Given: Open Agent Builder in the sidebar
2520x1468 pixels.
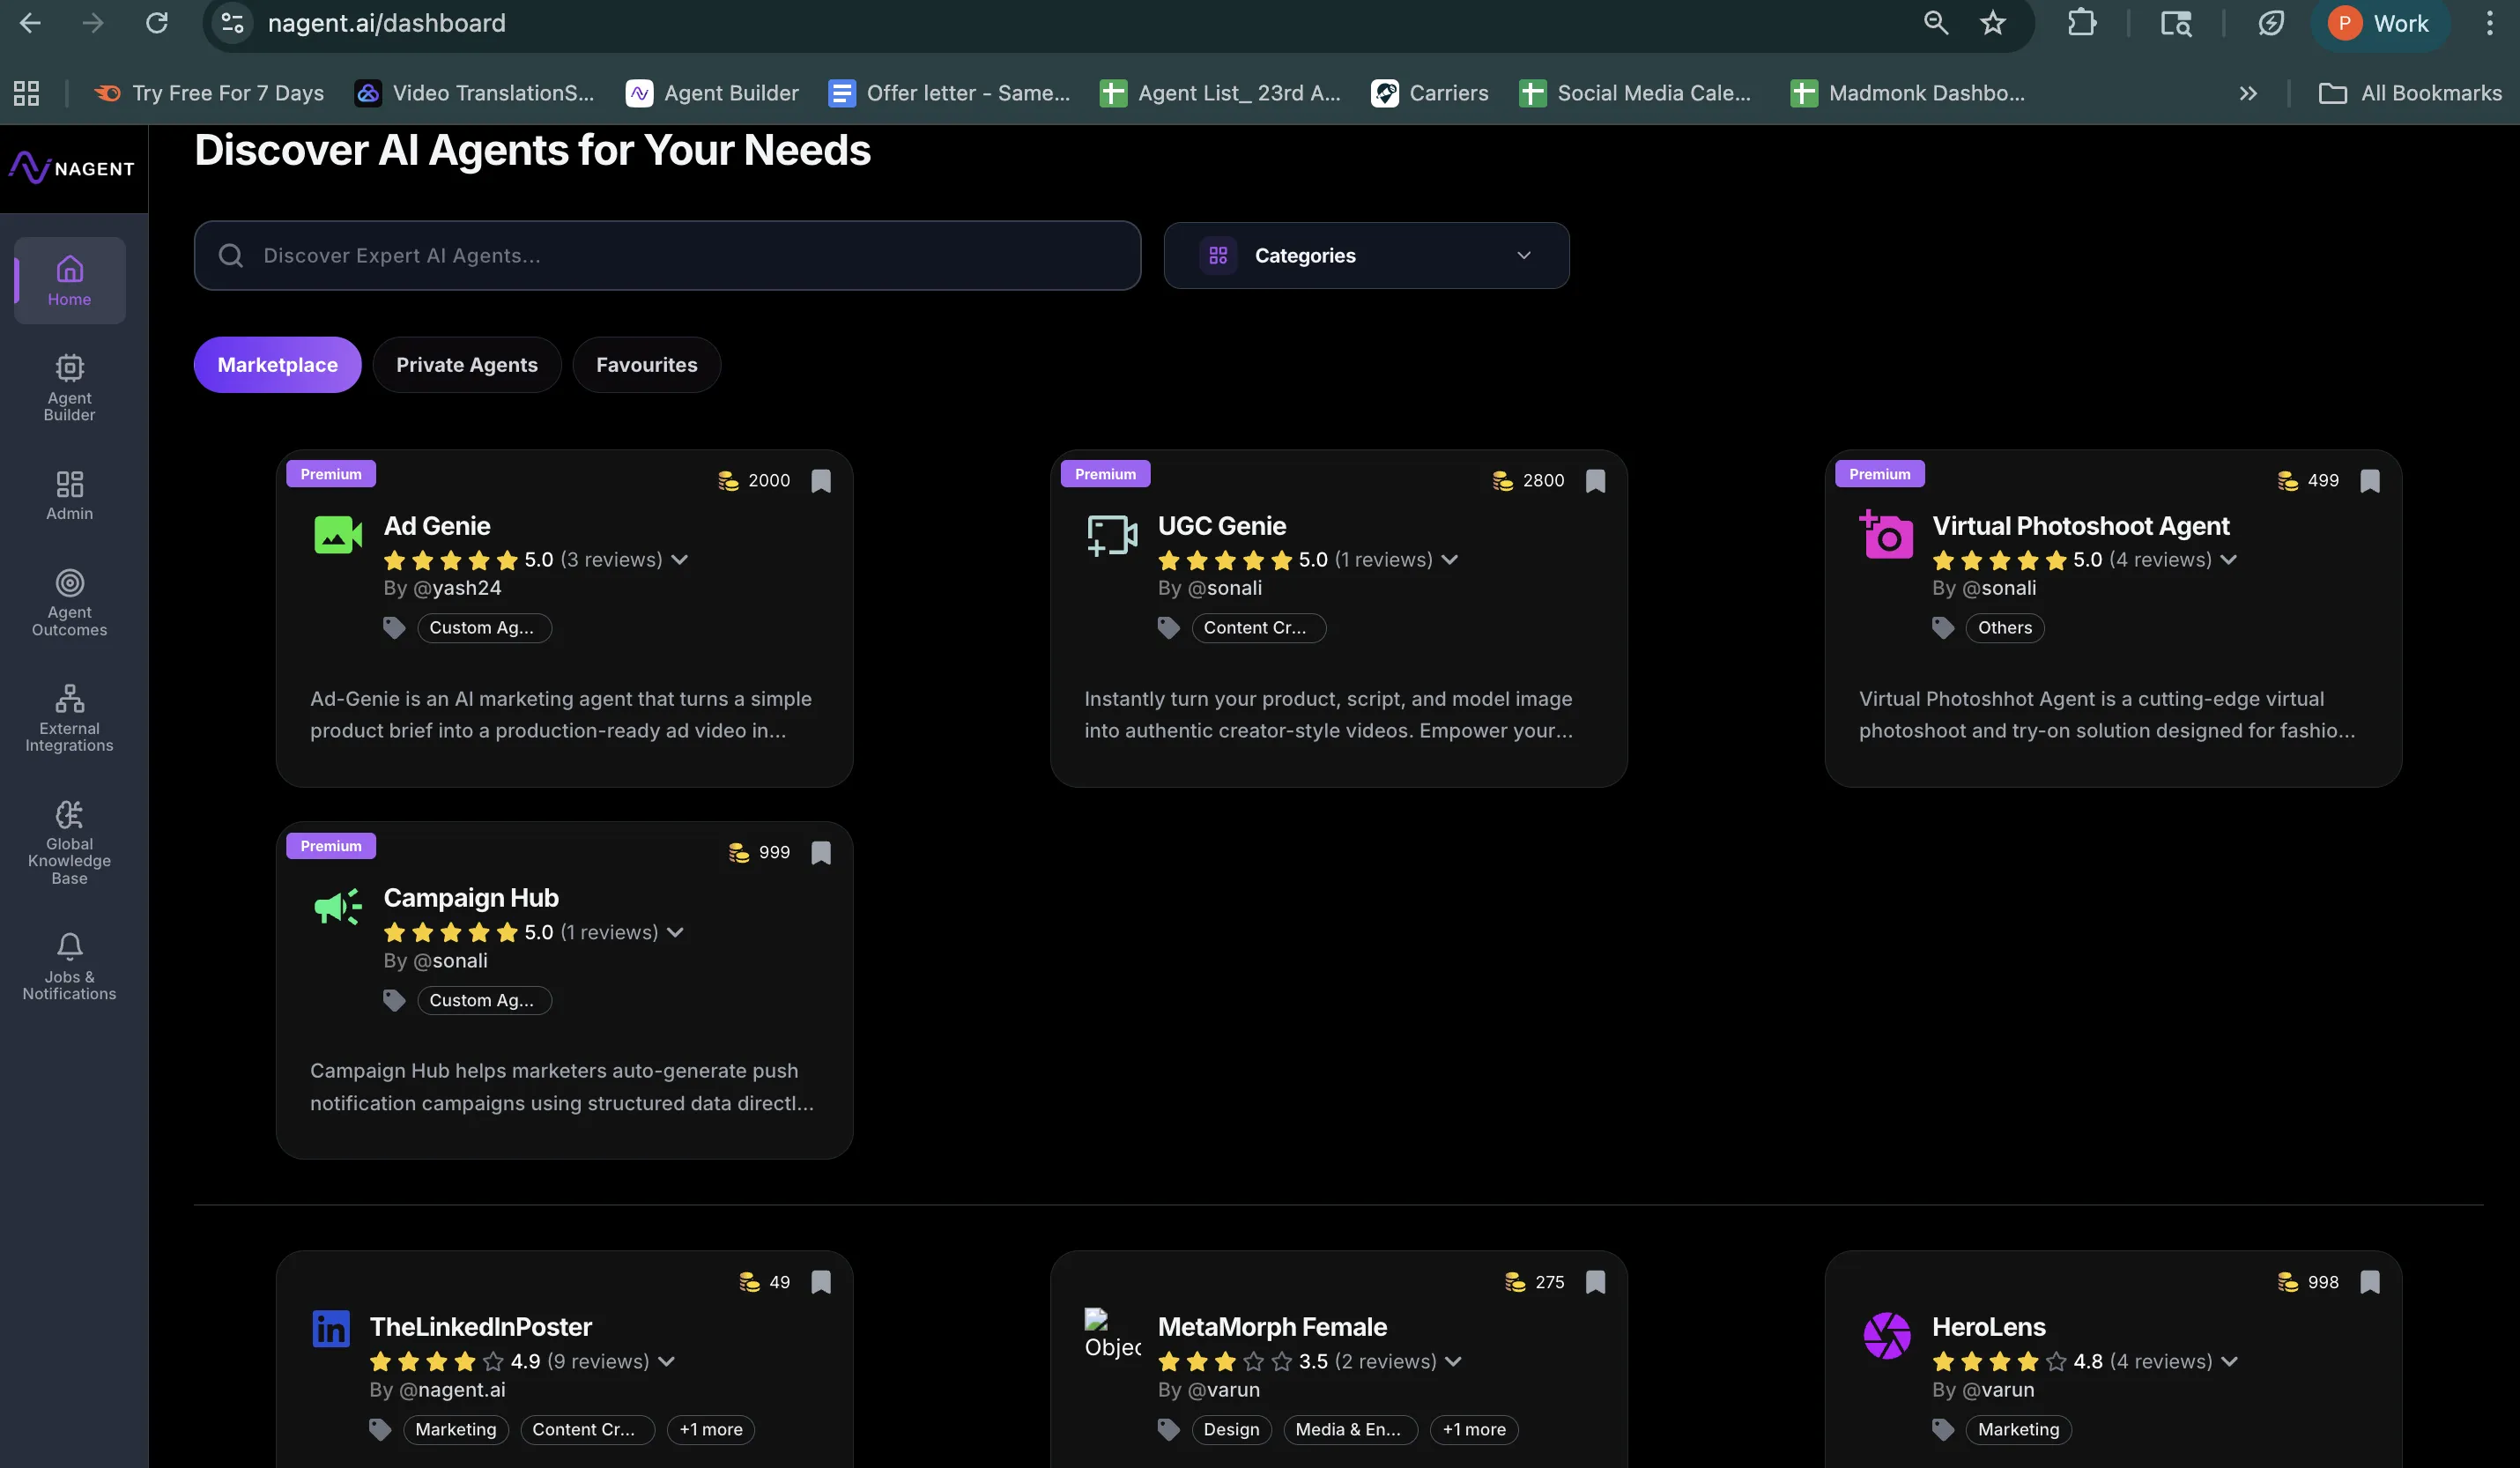Looking at the screenshot, I should coord(69,388).
